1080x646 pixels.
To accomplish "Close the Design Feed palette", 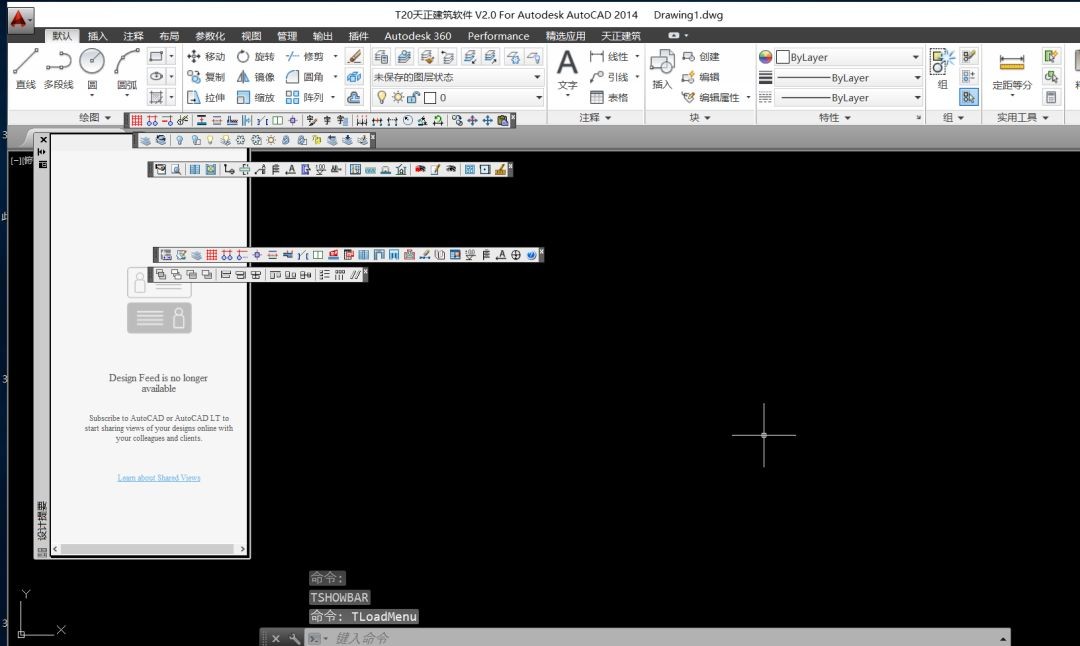I will click(43, 140).
